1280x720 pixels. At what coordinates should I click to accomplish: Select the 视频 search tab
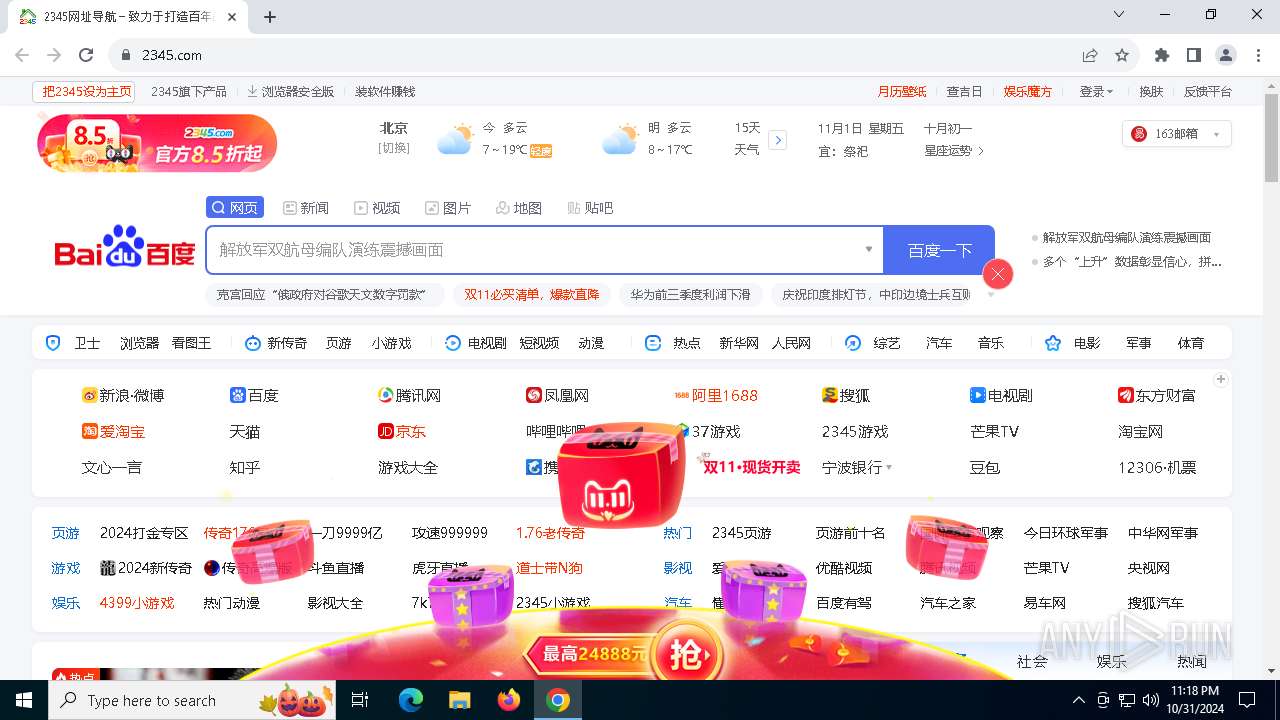tap(377, 207)
